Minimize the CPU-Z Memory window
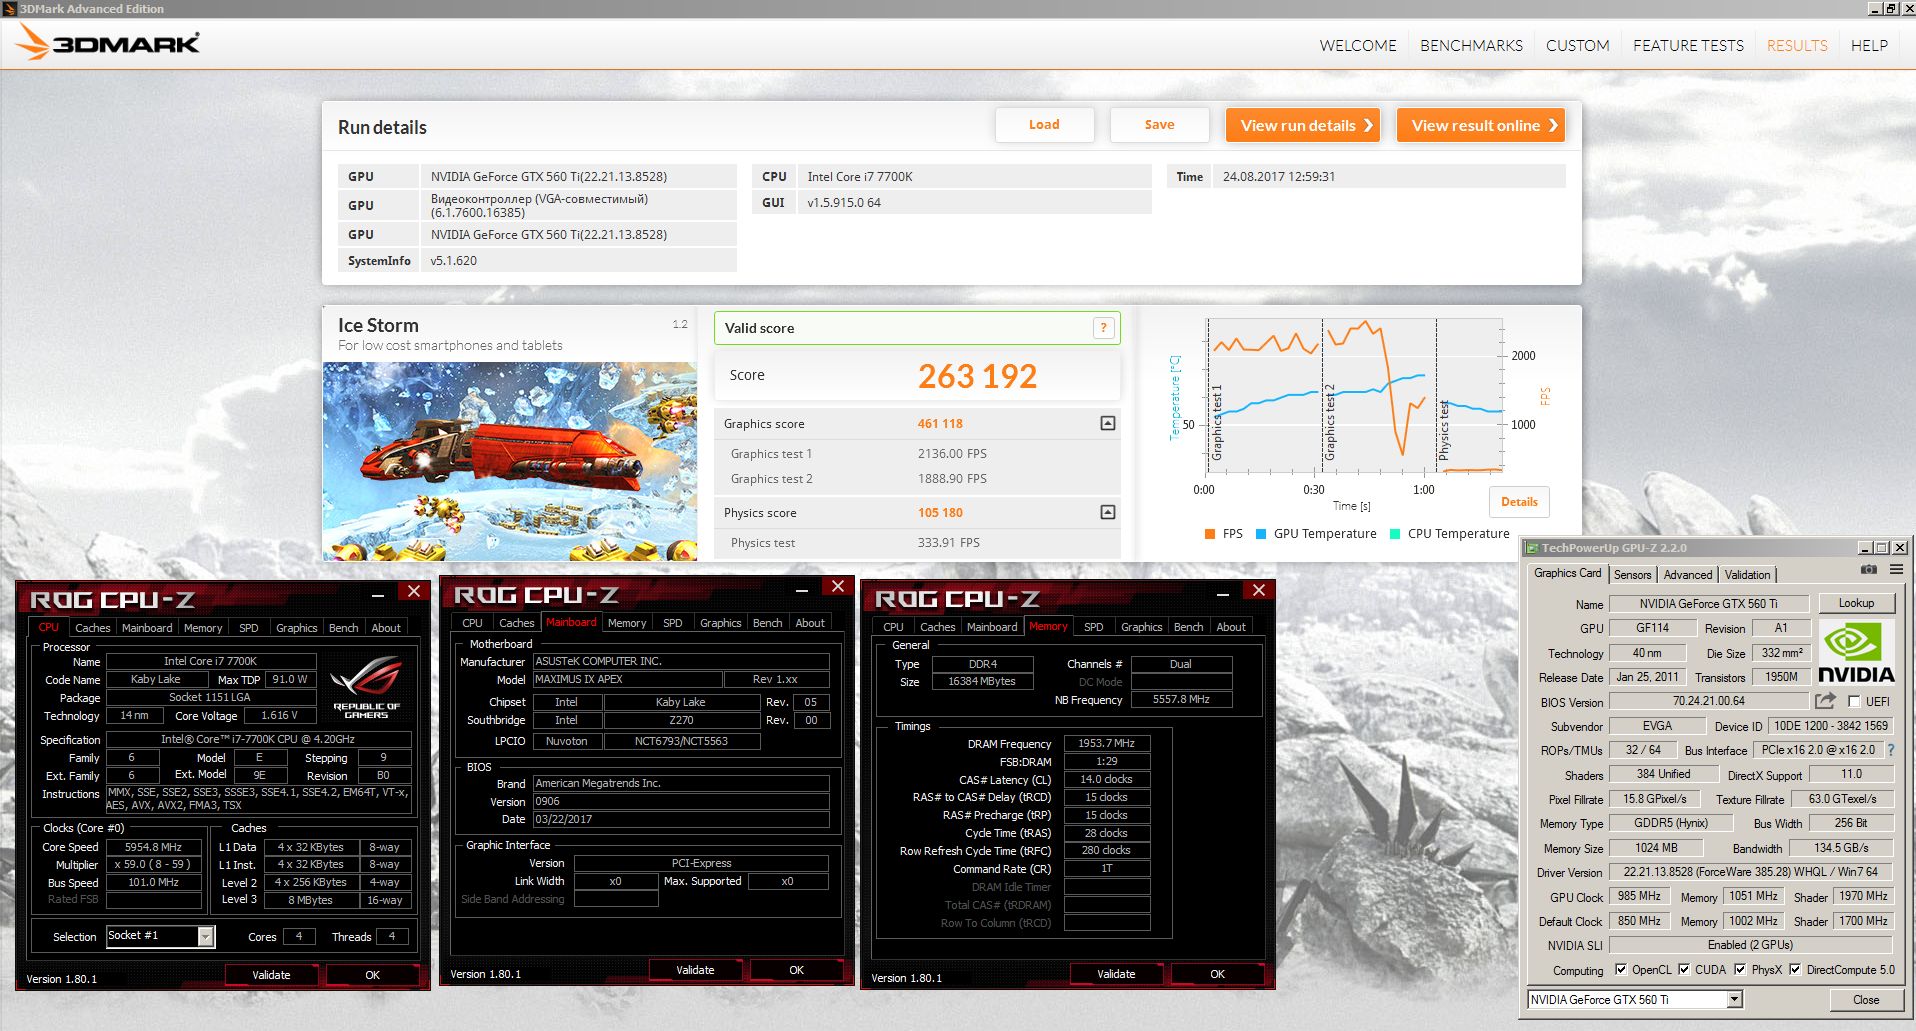This screenshot has width=1916, height=1031. pyautogui.click(x=1223, y=594)
